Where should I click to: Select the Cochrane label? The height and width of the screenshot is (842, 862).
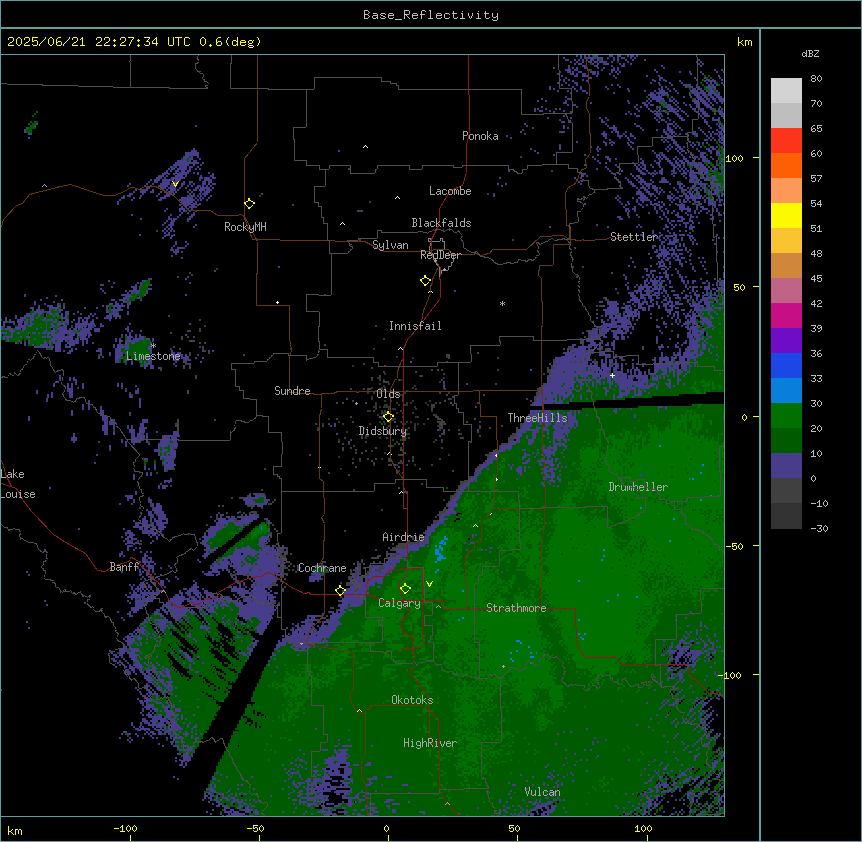pos(322,568)
